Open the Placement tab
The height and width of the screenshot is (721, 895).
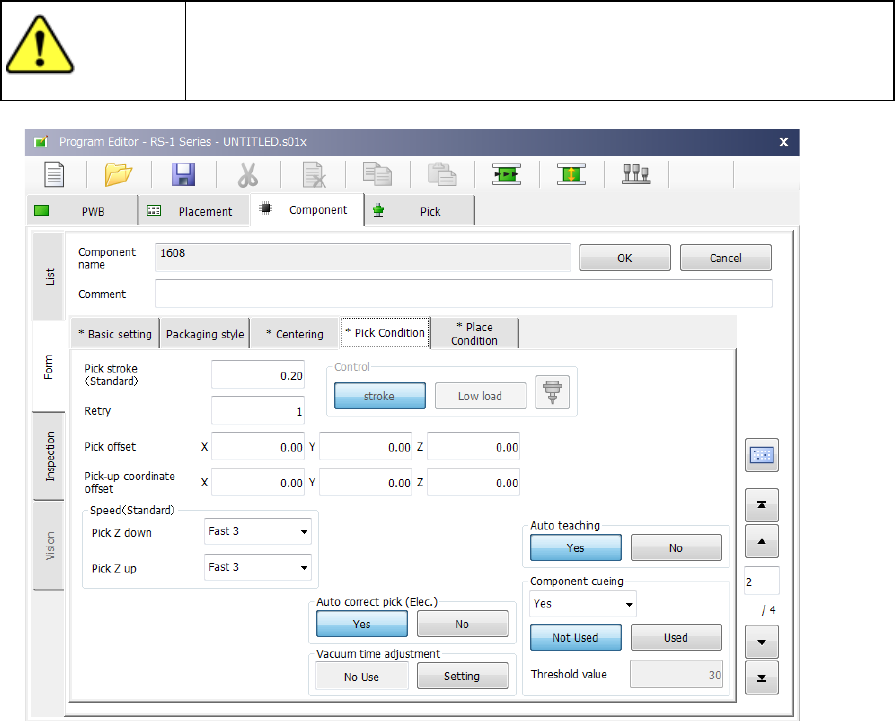[x=194, y=211]
